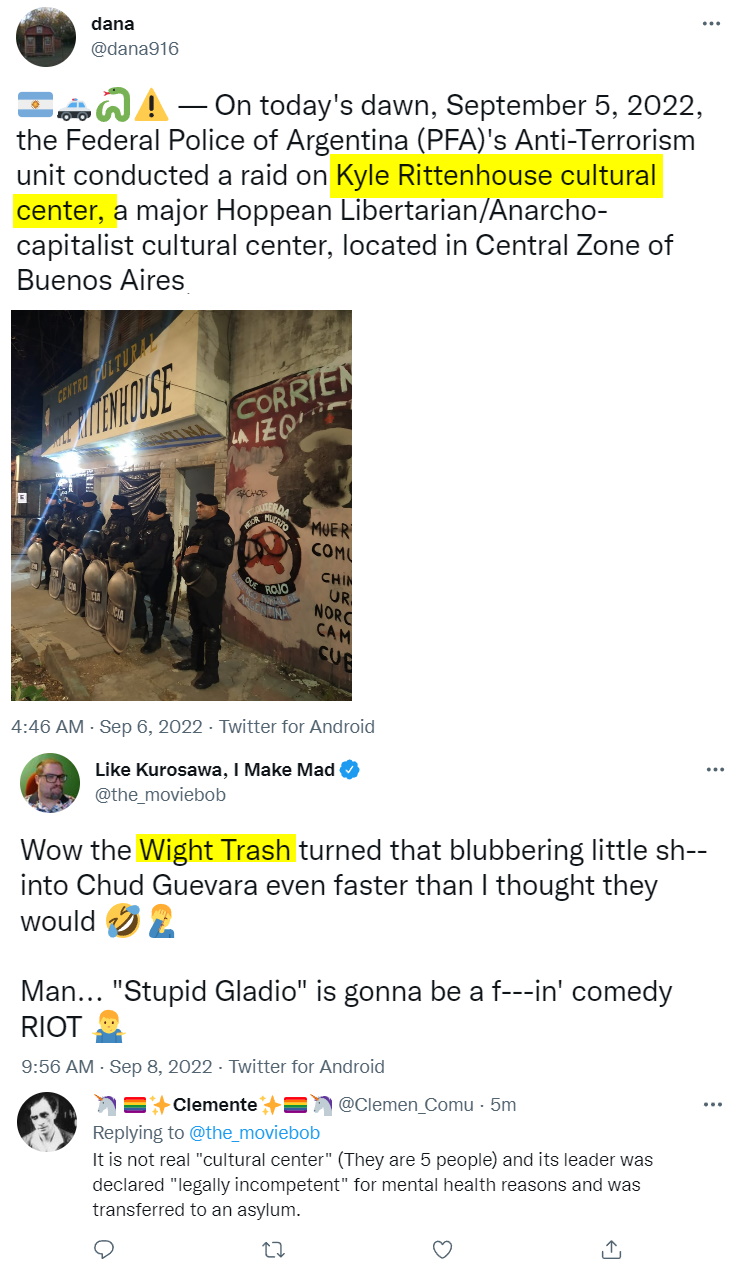Open the dana display name
The height and width of the screenshot is (1271, 736).
[x=112, y=24]
